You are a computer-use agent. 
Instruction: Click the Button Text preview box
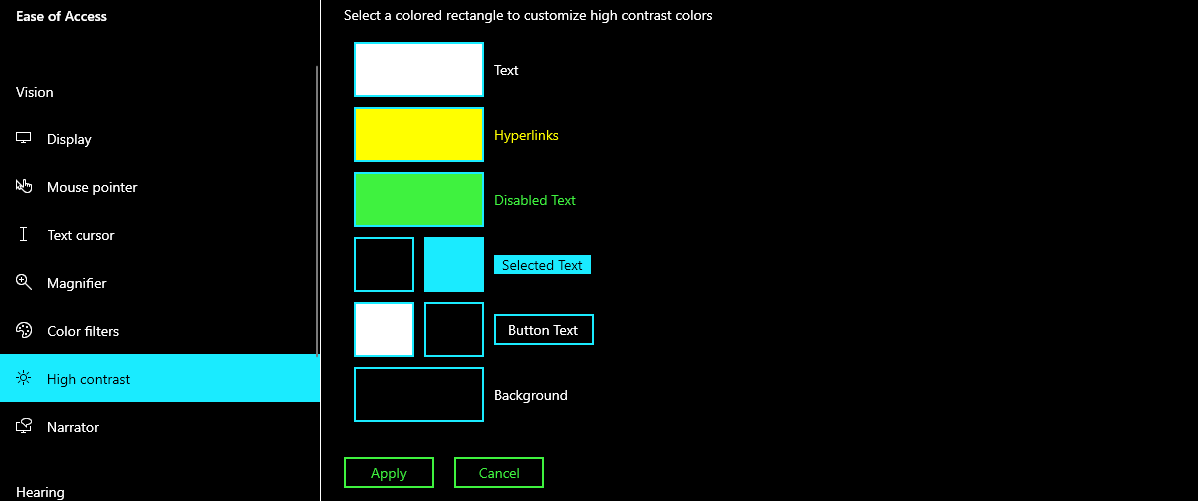pyautogui.click(x=544, y=329)
